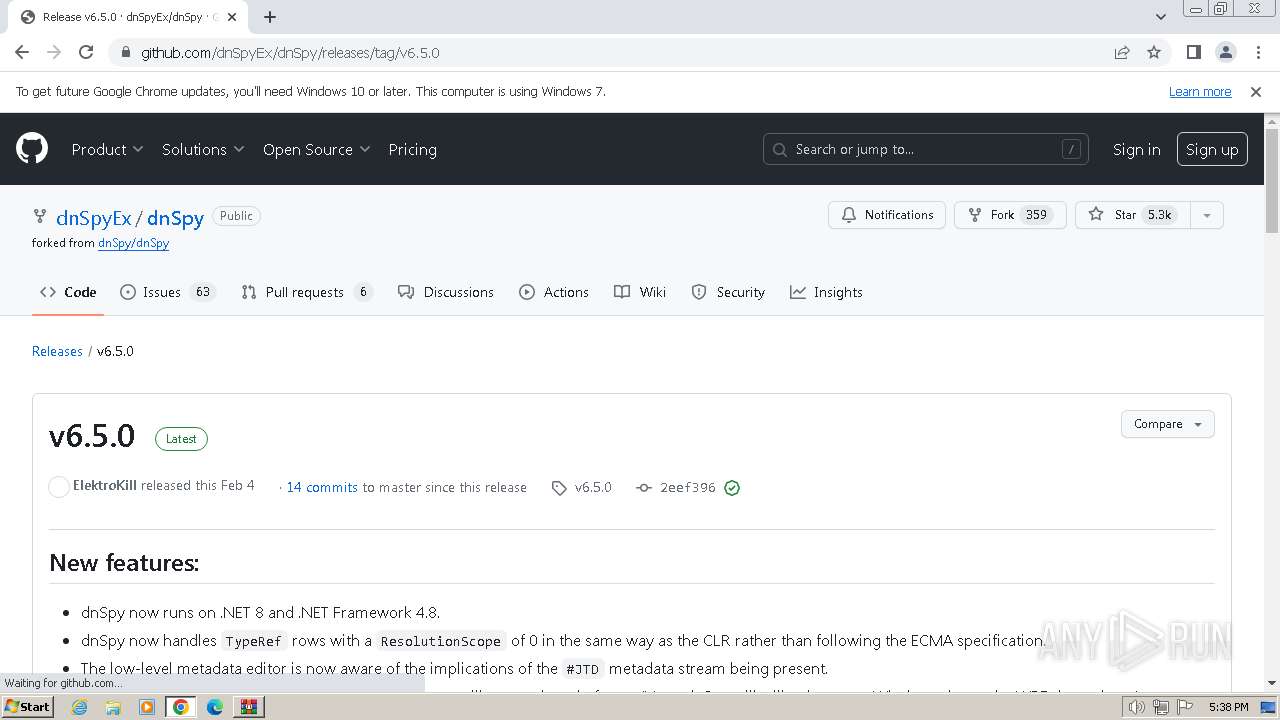Open the Compare dropdown
Image resolution: width=1280 pixels, height=720 pixels.
1167,424
